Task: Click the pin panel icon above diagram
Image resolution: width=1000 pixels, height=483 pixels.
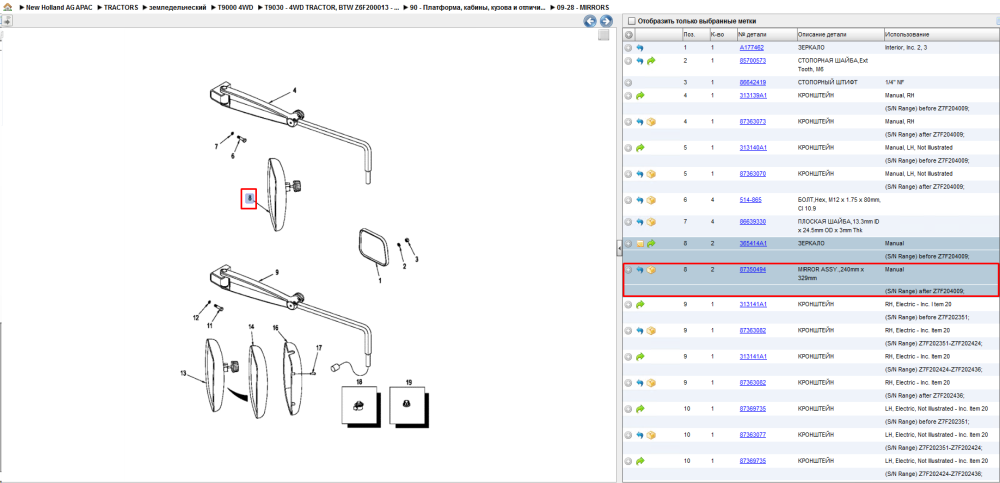Action: (x=6, y=21)
